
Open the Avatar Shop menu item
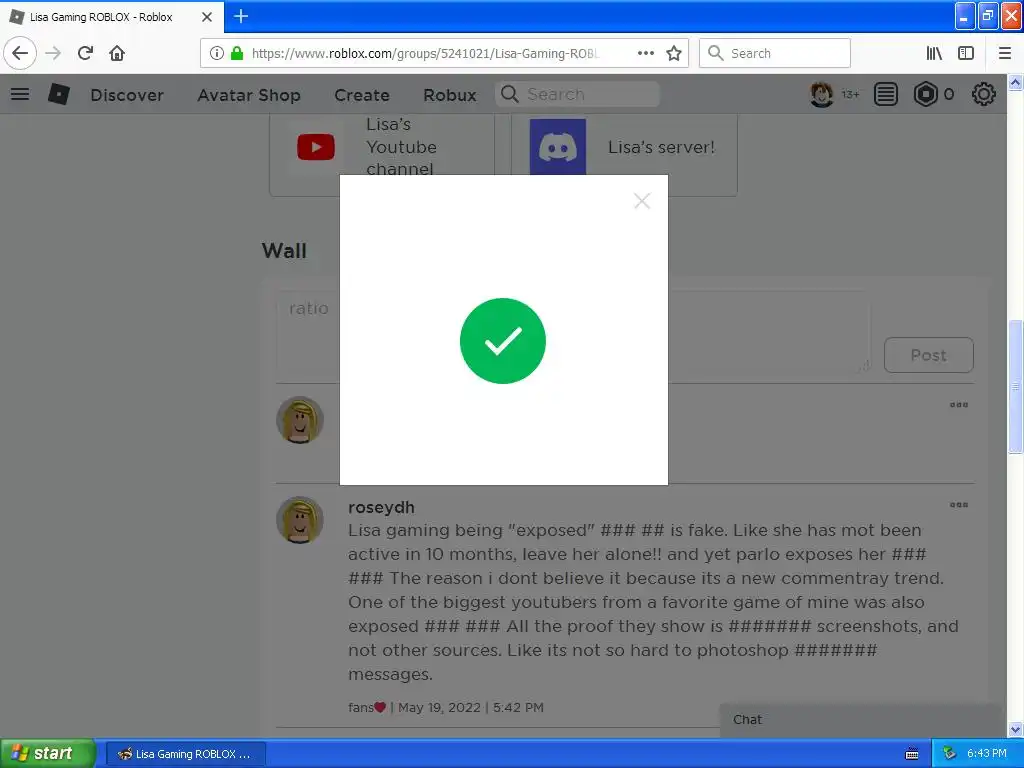click(x=249, y=95)
